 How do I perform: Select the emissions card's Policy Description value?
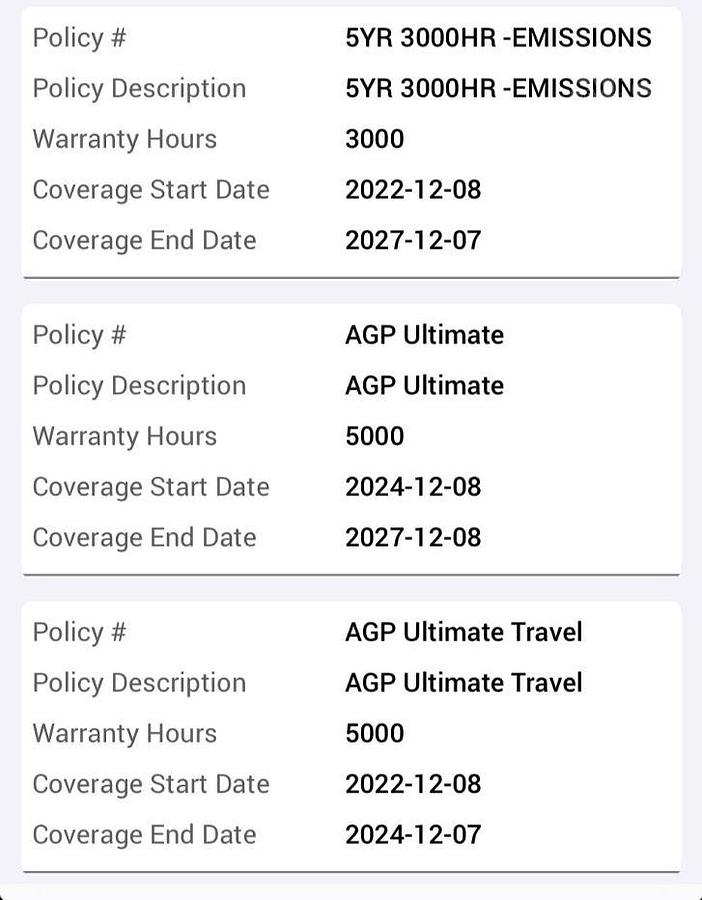[x=498, y=88]
